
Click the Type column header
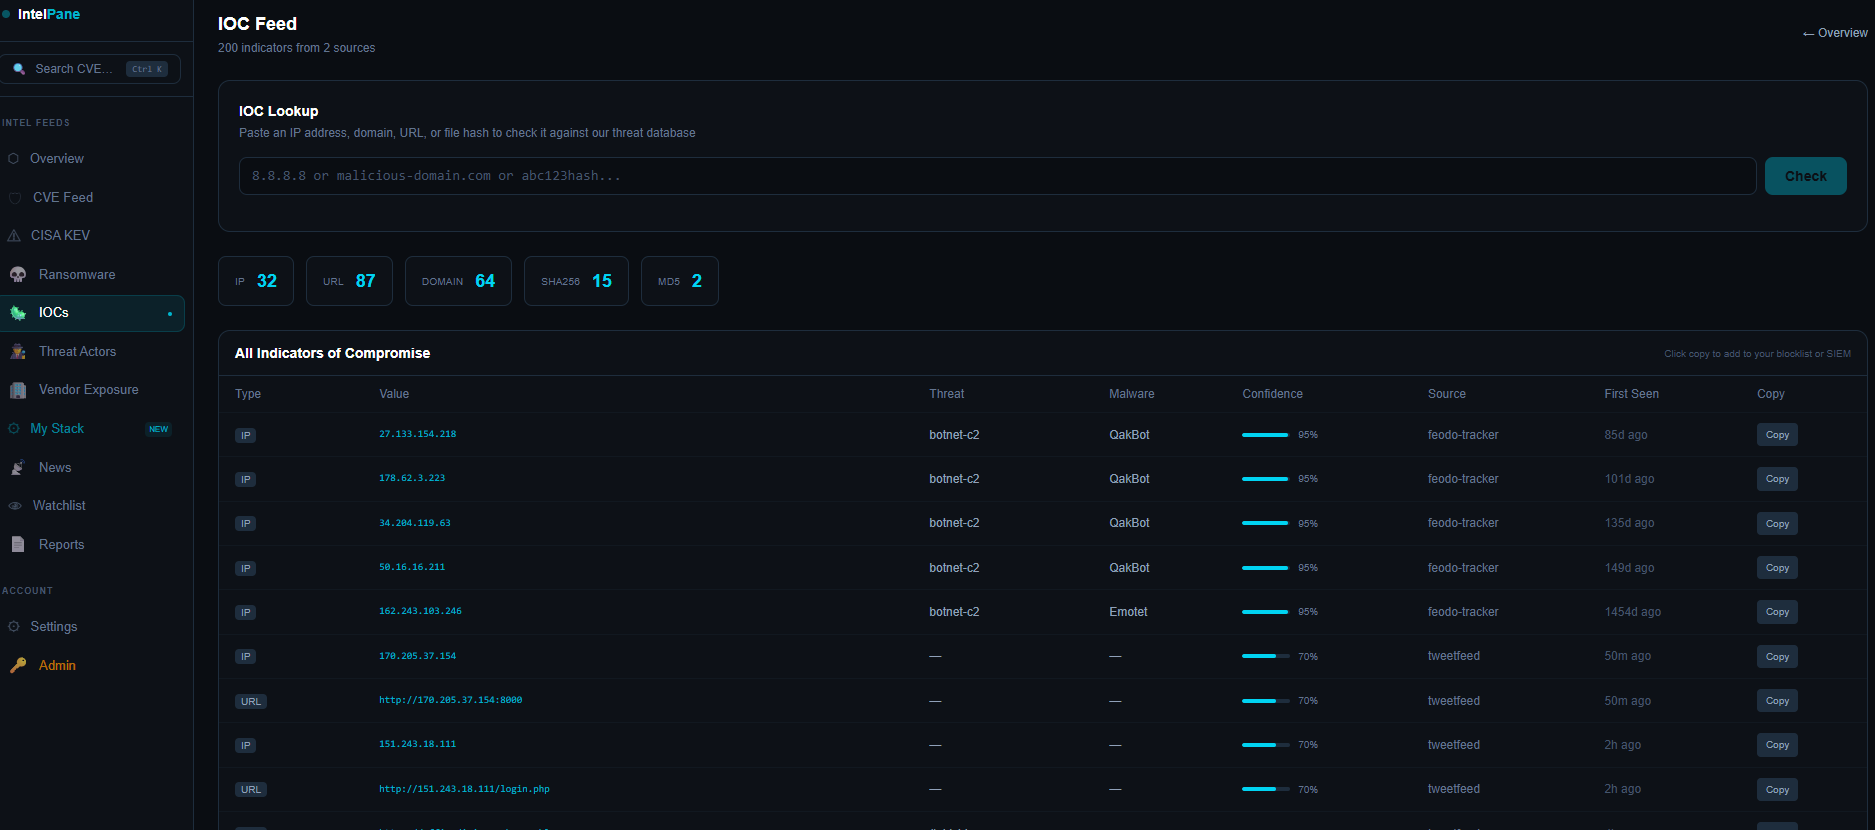click(248, 394)
